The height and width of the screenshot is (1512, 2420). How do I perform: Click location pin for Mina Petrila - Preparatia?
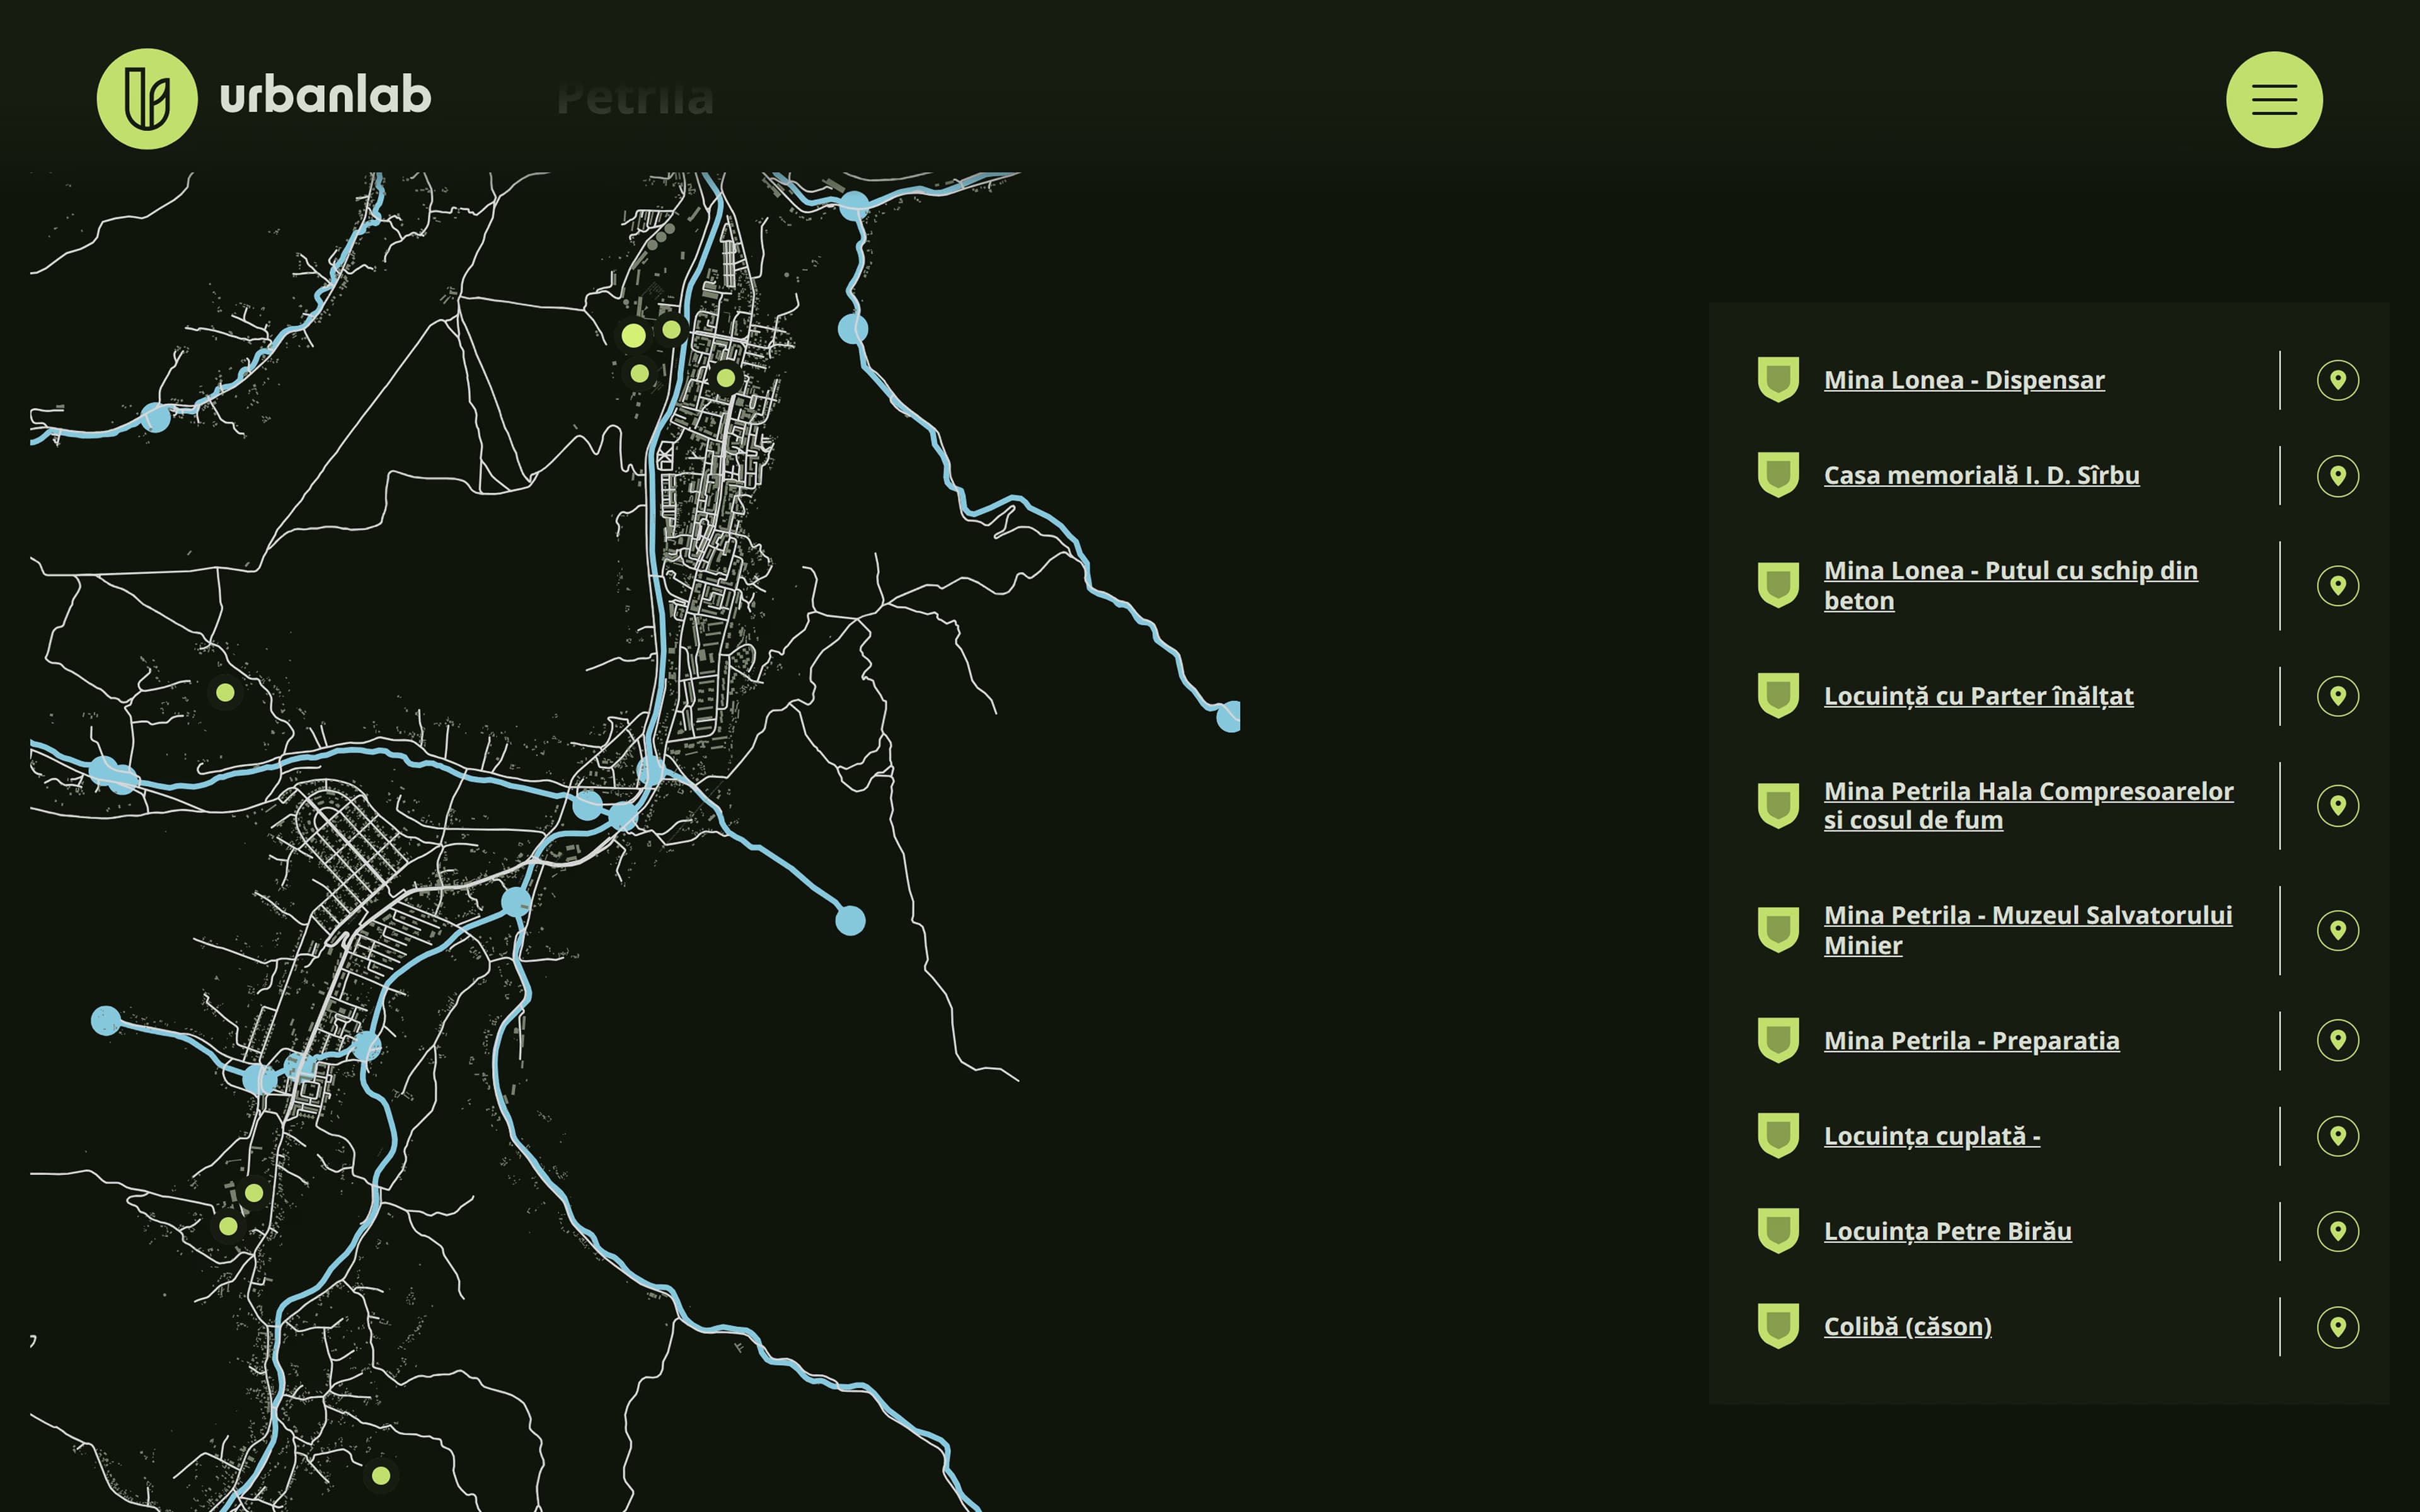[x=2338, y=1040]
